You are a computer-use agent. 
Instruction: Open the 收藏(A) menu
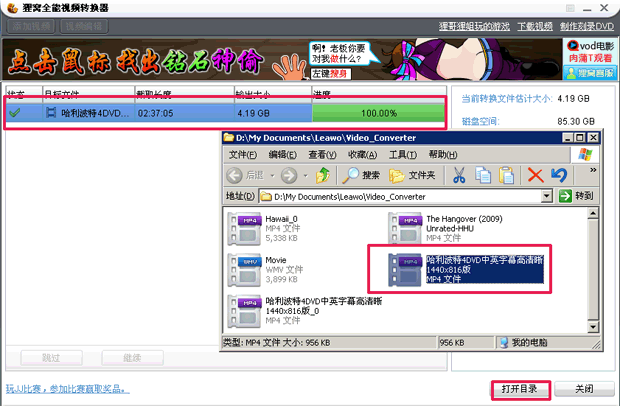point(362,155)
